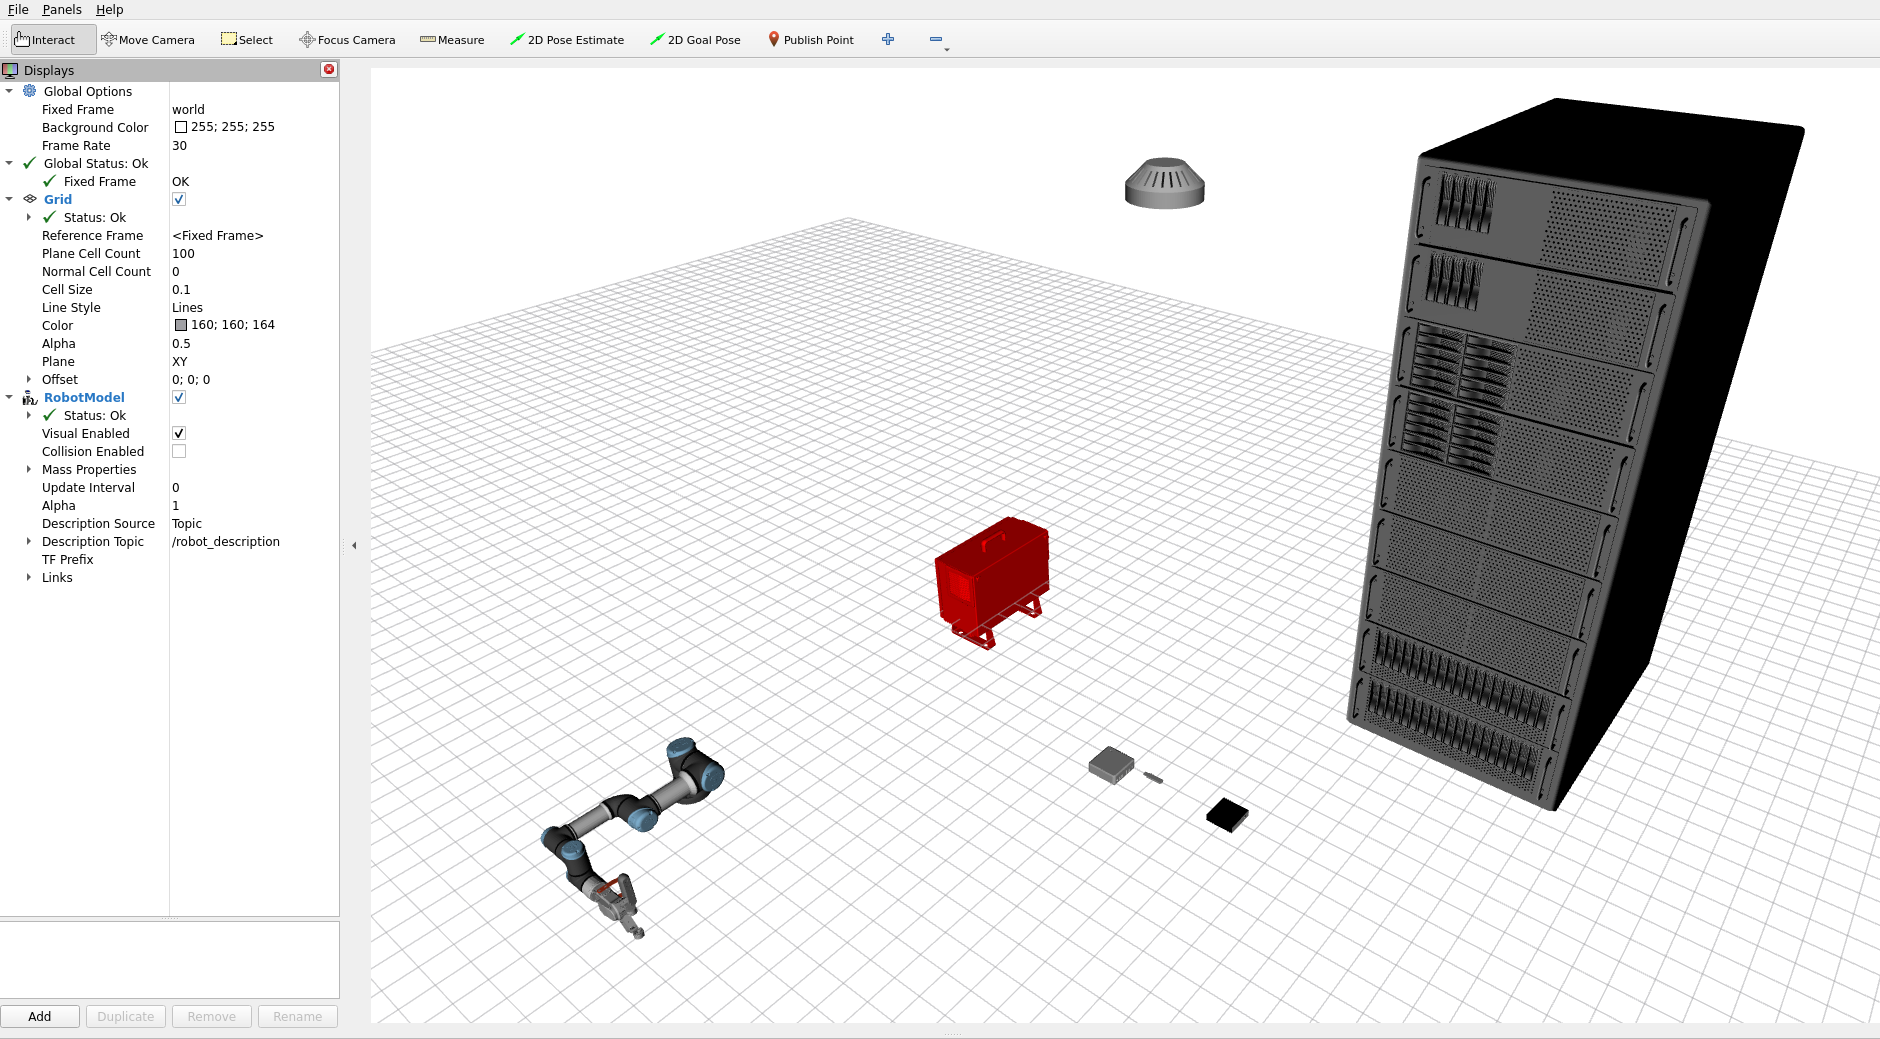Click the Grid display icon

(30, 199)
